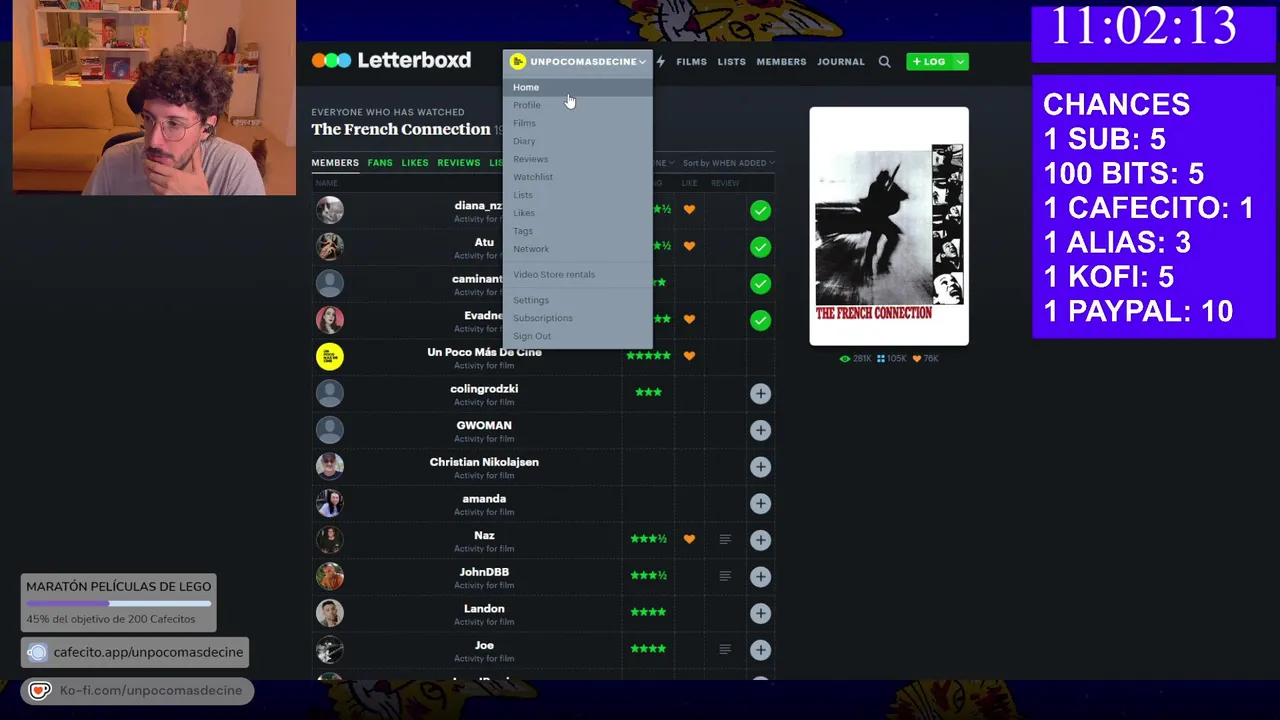Switch to the MEMBERS tab
The width and height of the screenshot is (1280, 720).
coord(335,162)
